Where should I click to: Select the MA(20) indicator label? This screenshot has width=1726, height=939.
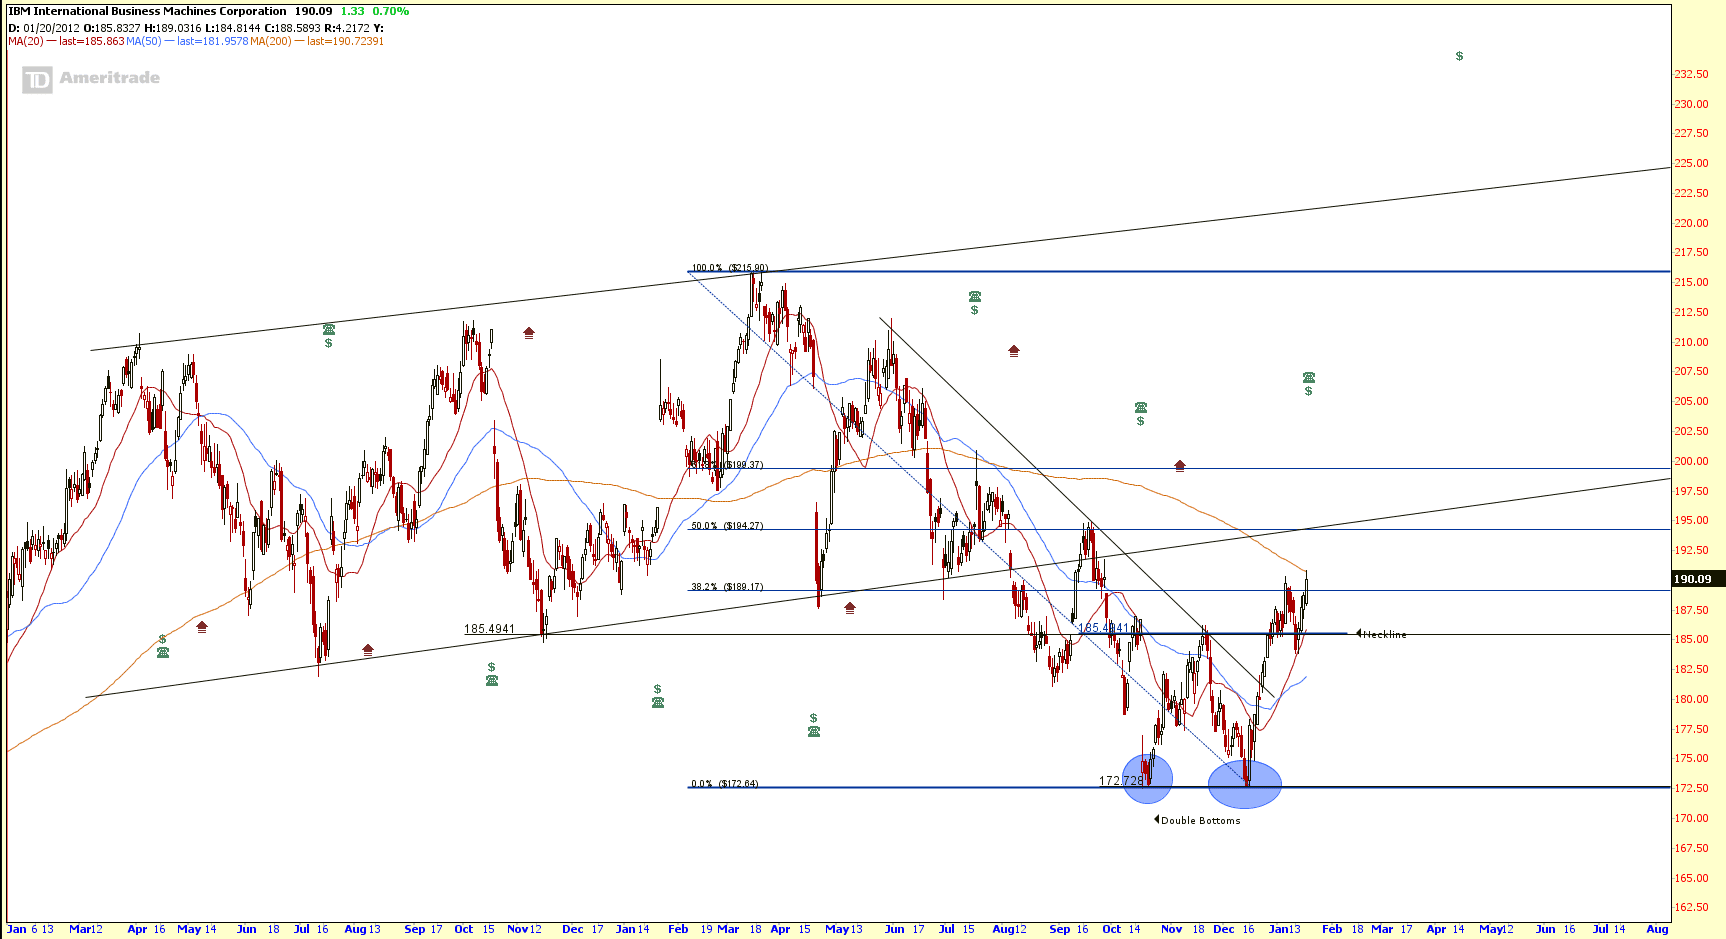[x=26, y=41]
